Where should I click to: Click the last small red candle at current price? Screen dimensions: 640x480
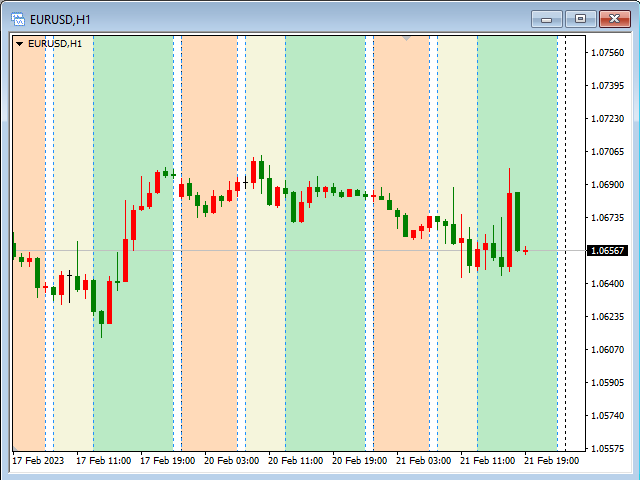525,251
